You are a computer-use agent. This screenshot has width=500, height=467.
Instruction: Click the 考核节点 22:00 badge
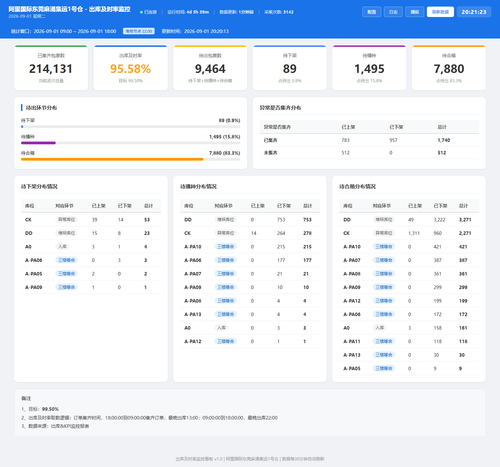[139, 31]
